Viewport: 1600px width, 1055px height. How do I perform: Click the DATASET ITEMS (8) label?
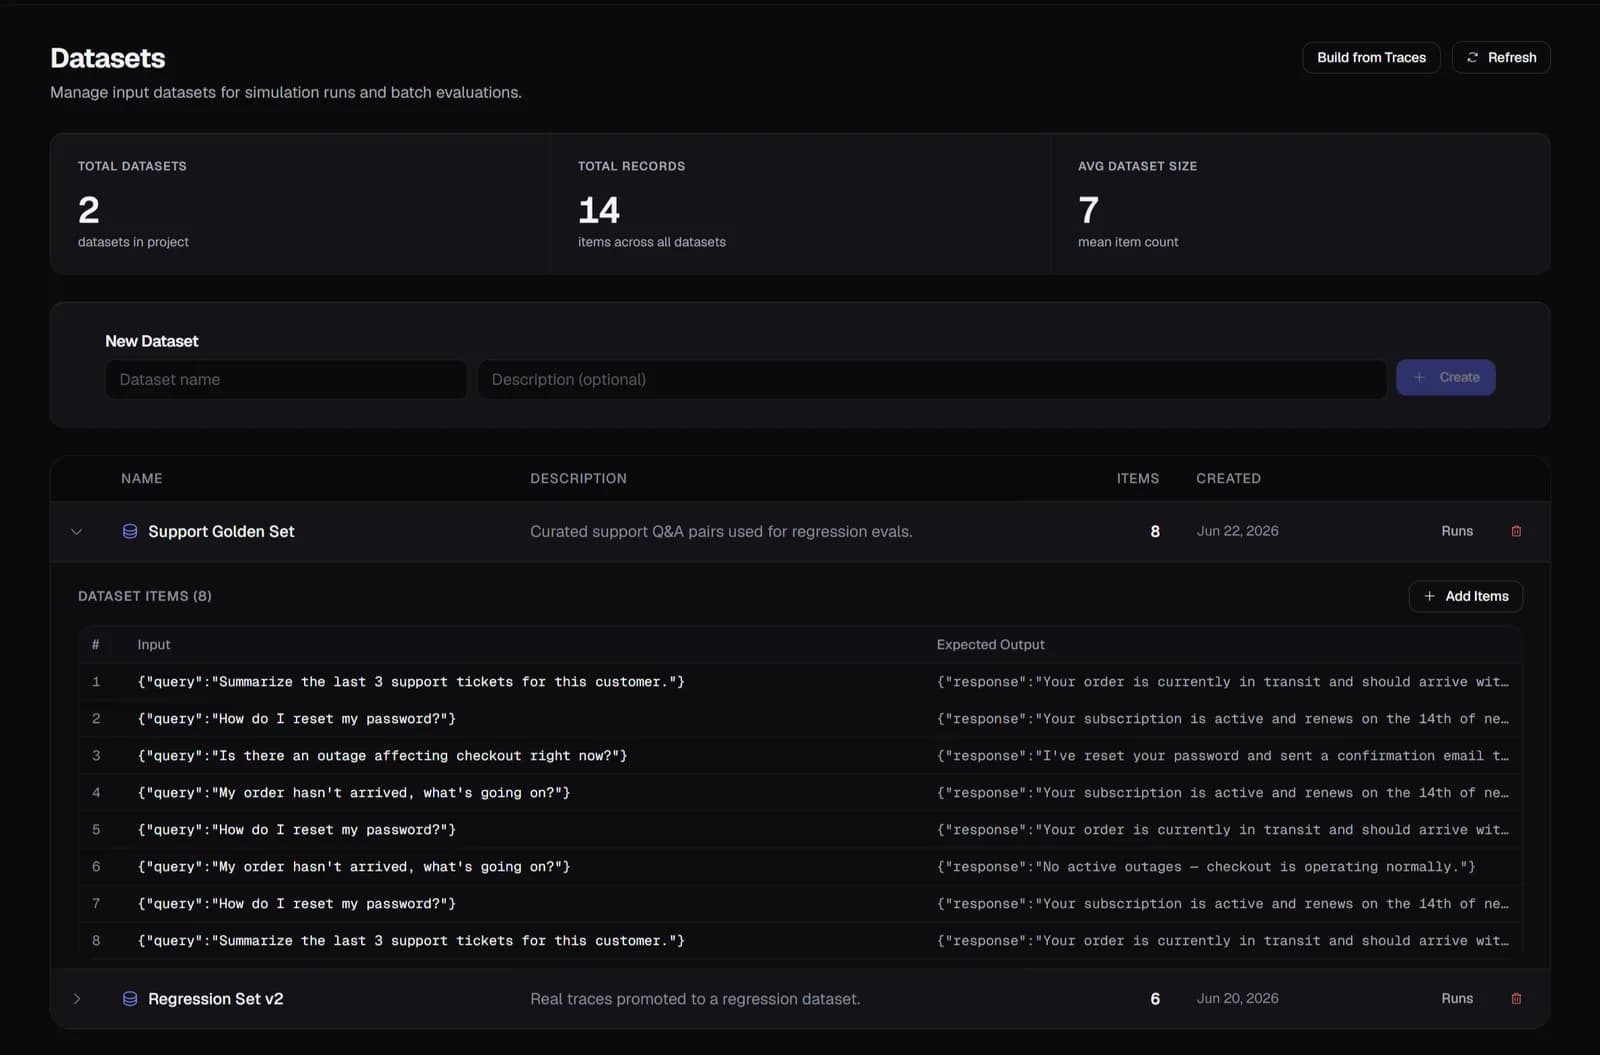coord(145,596)
